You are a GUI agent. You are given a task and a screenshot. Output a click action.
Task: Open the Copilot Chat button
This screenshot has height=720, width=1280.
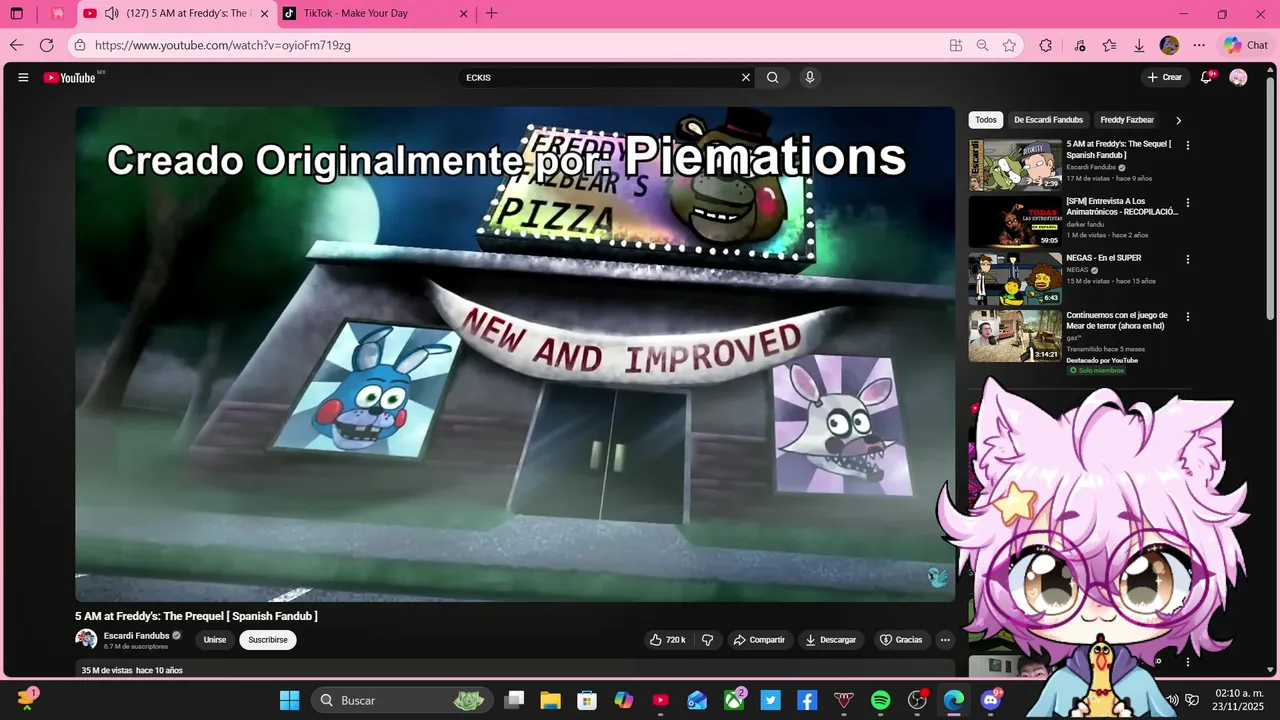tap(1246, 45)
